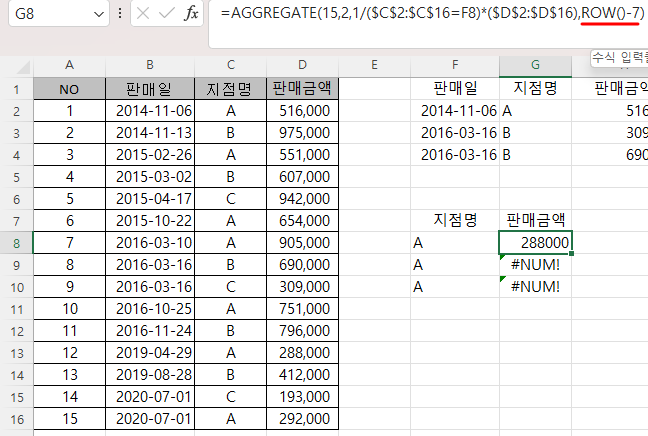
Task: Select column F header
Action: (x=455, y=65)
